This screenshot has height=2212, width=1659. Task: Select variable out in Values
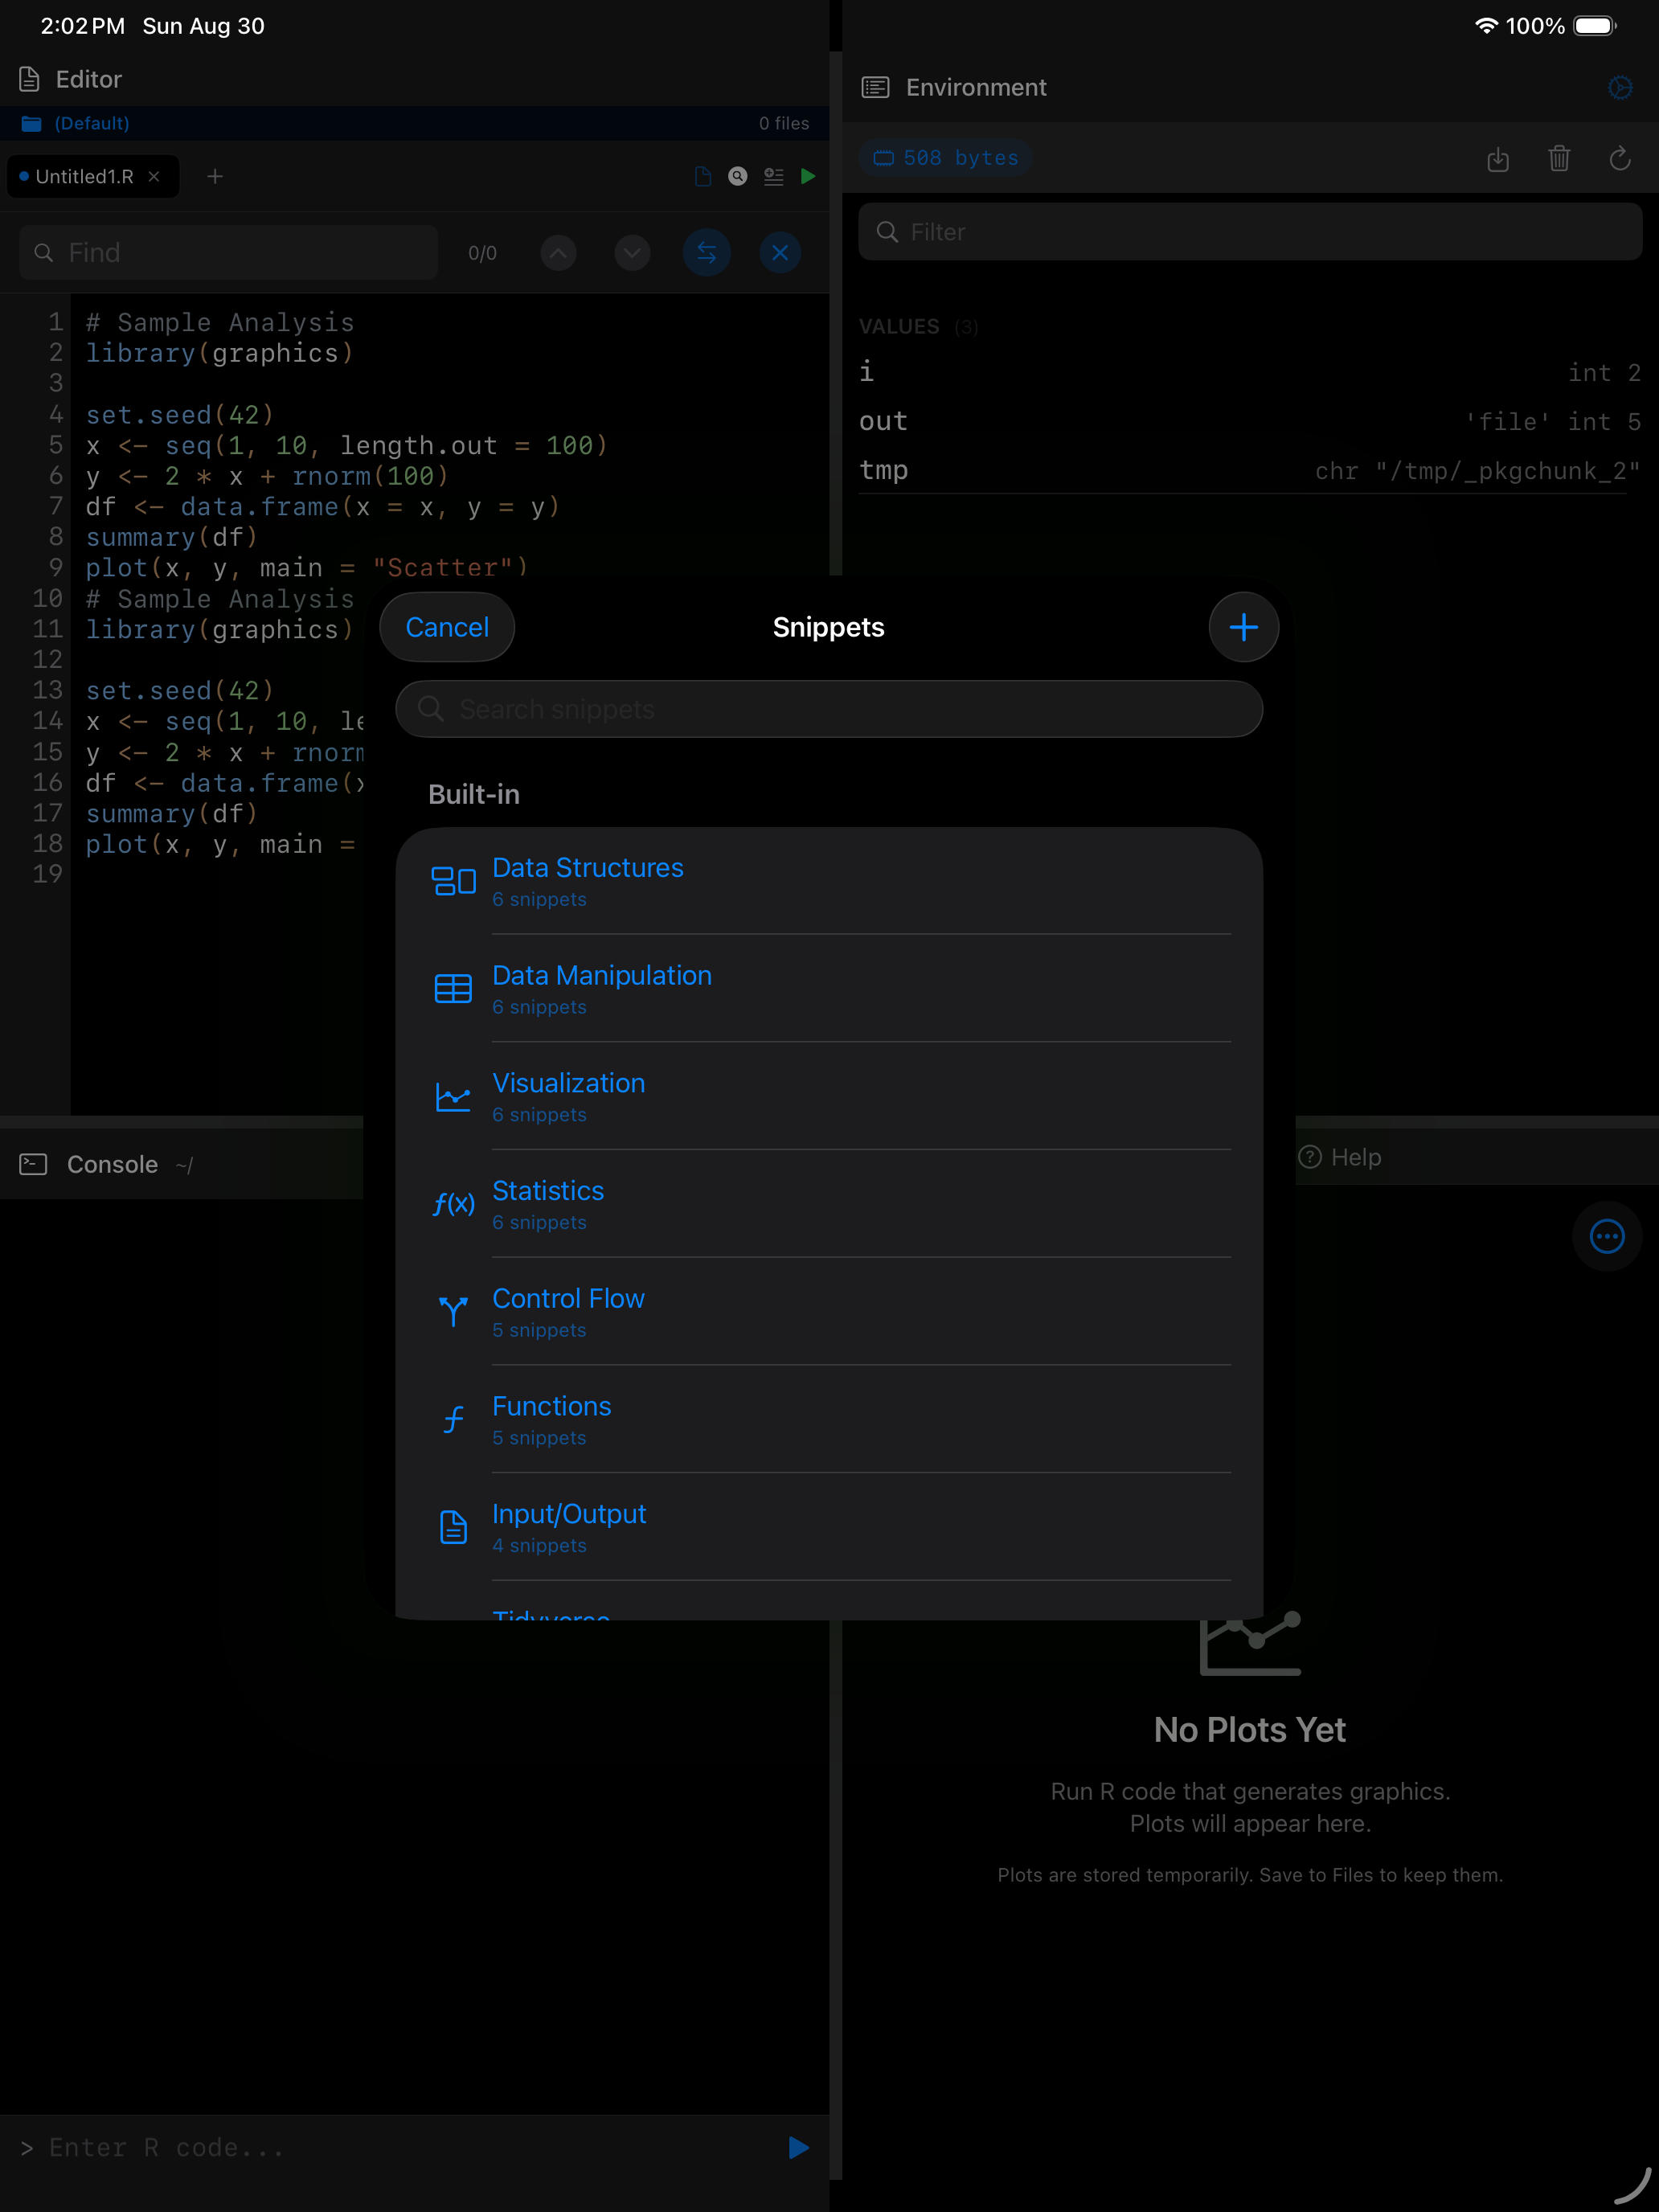tap(1250, 421)
